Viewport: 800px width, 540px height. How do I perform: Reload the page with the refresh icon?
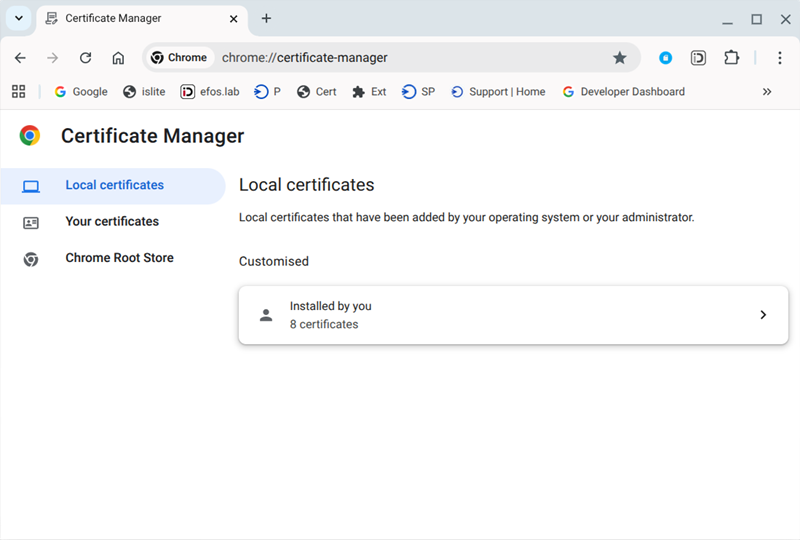click(x=85, y=58)
